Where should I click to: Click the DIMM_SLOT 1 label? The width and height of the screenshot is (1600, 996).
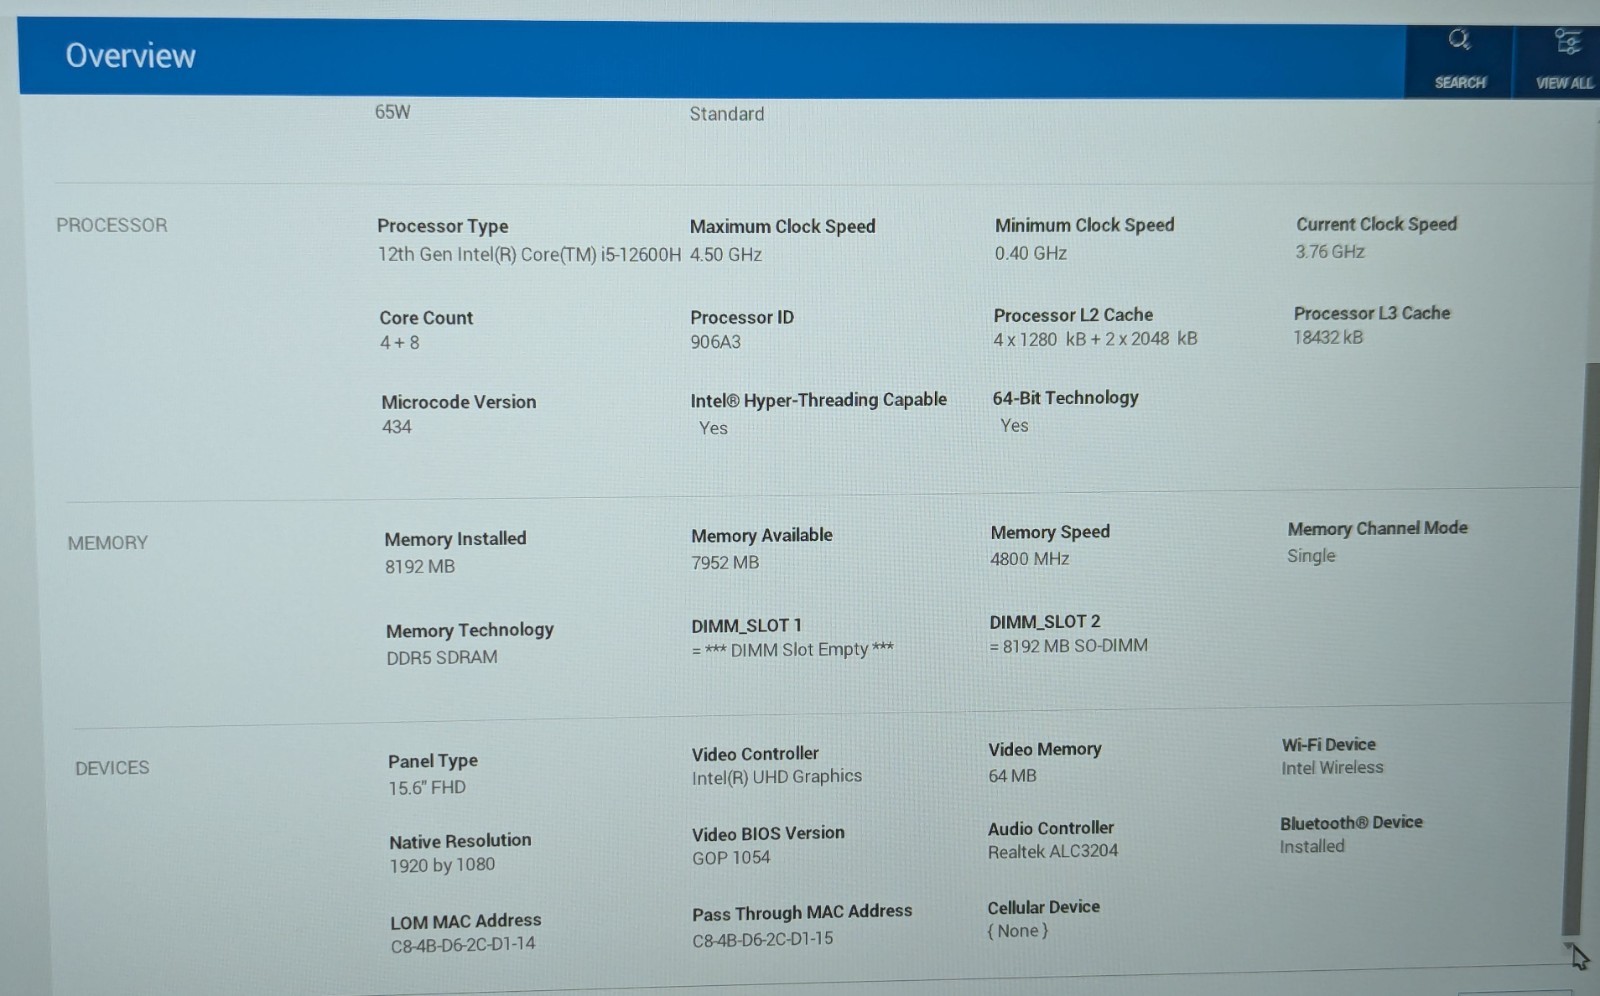(x=746, y=626)
